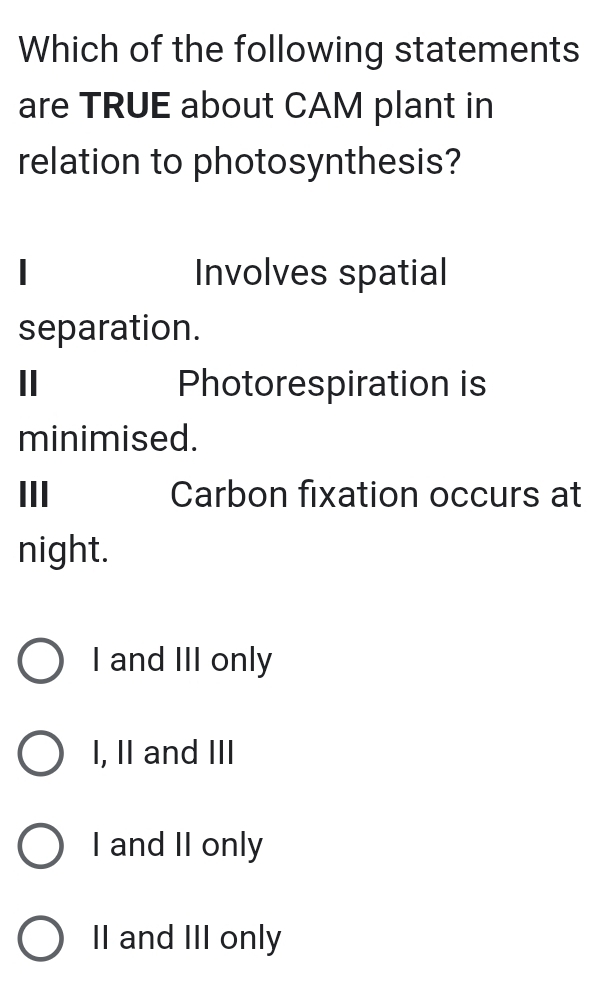Image resolution: width=613 pixels, height=987 pixels.
Task: Select the radio button for "I and II only"
Action: click(40, 845)
